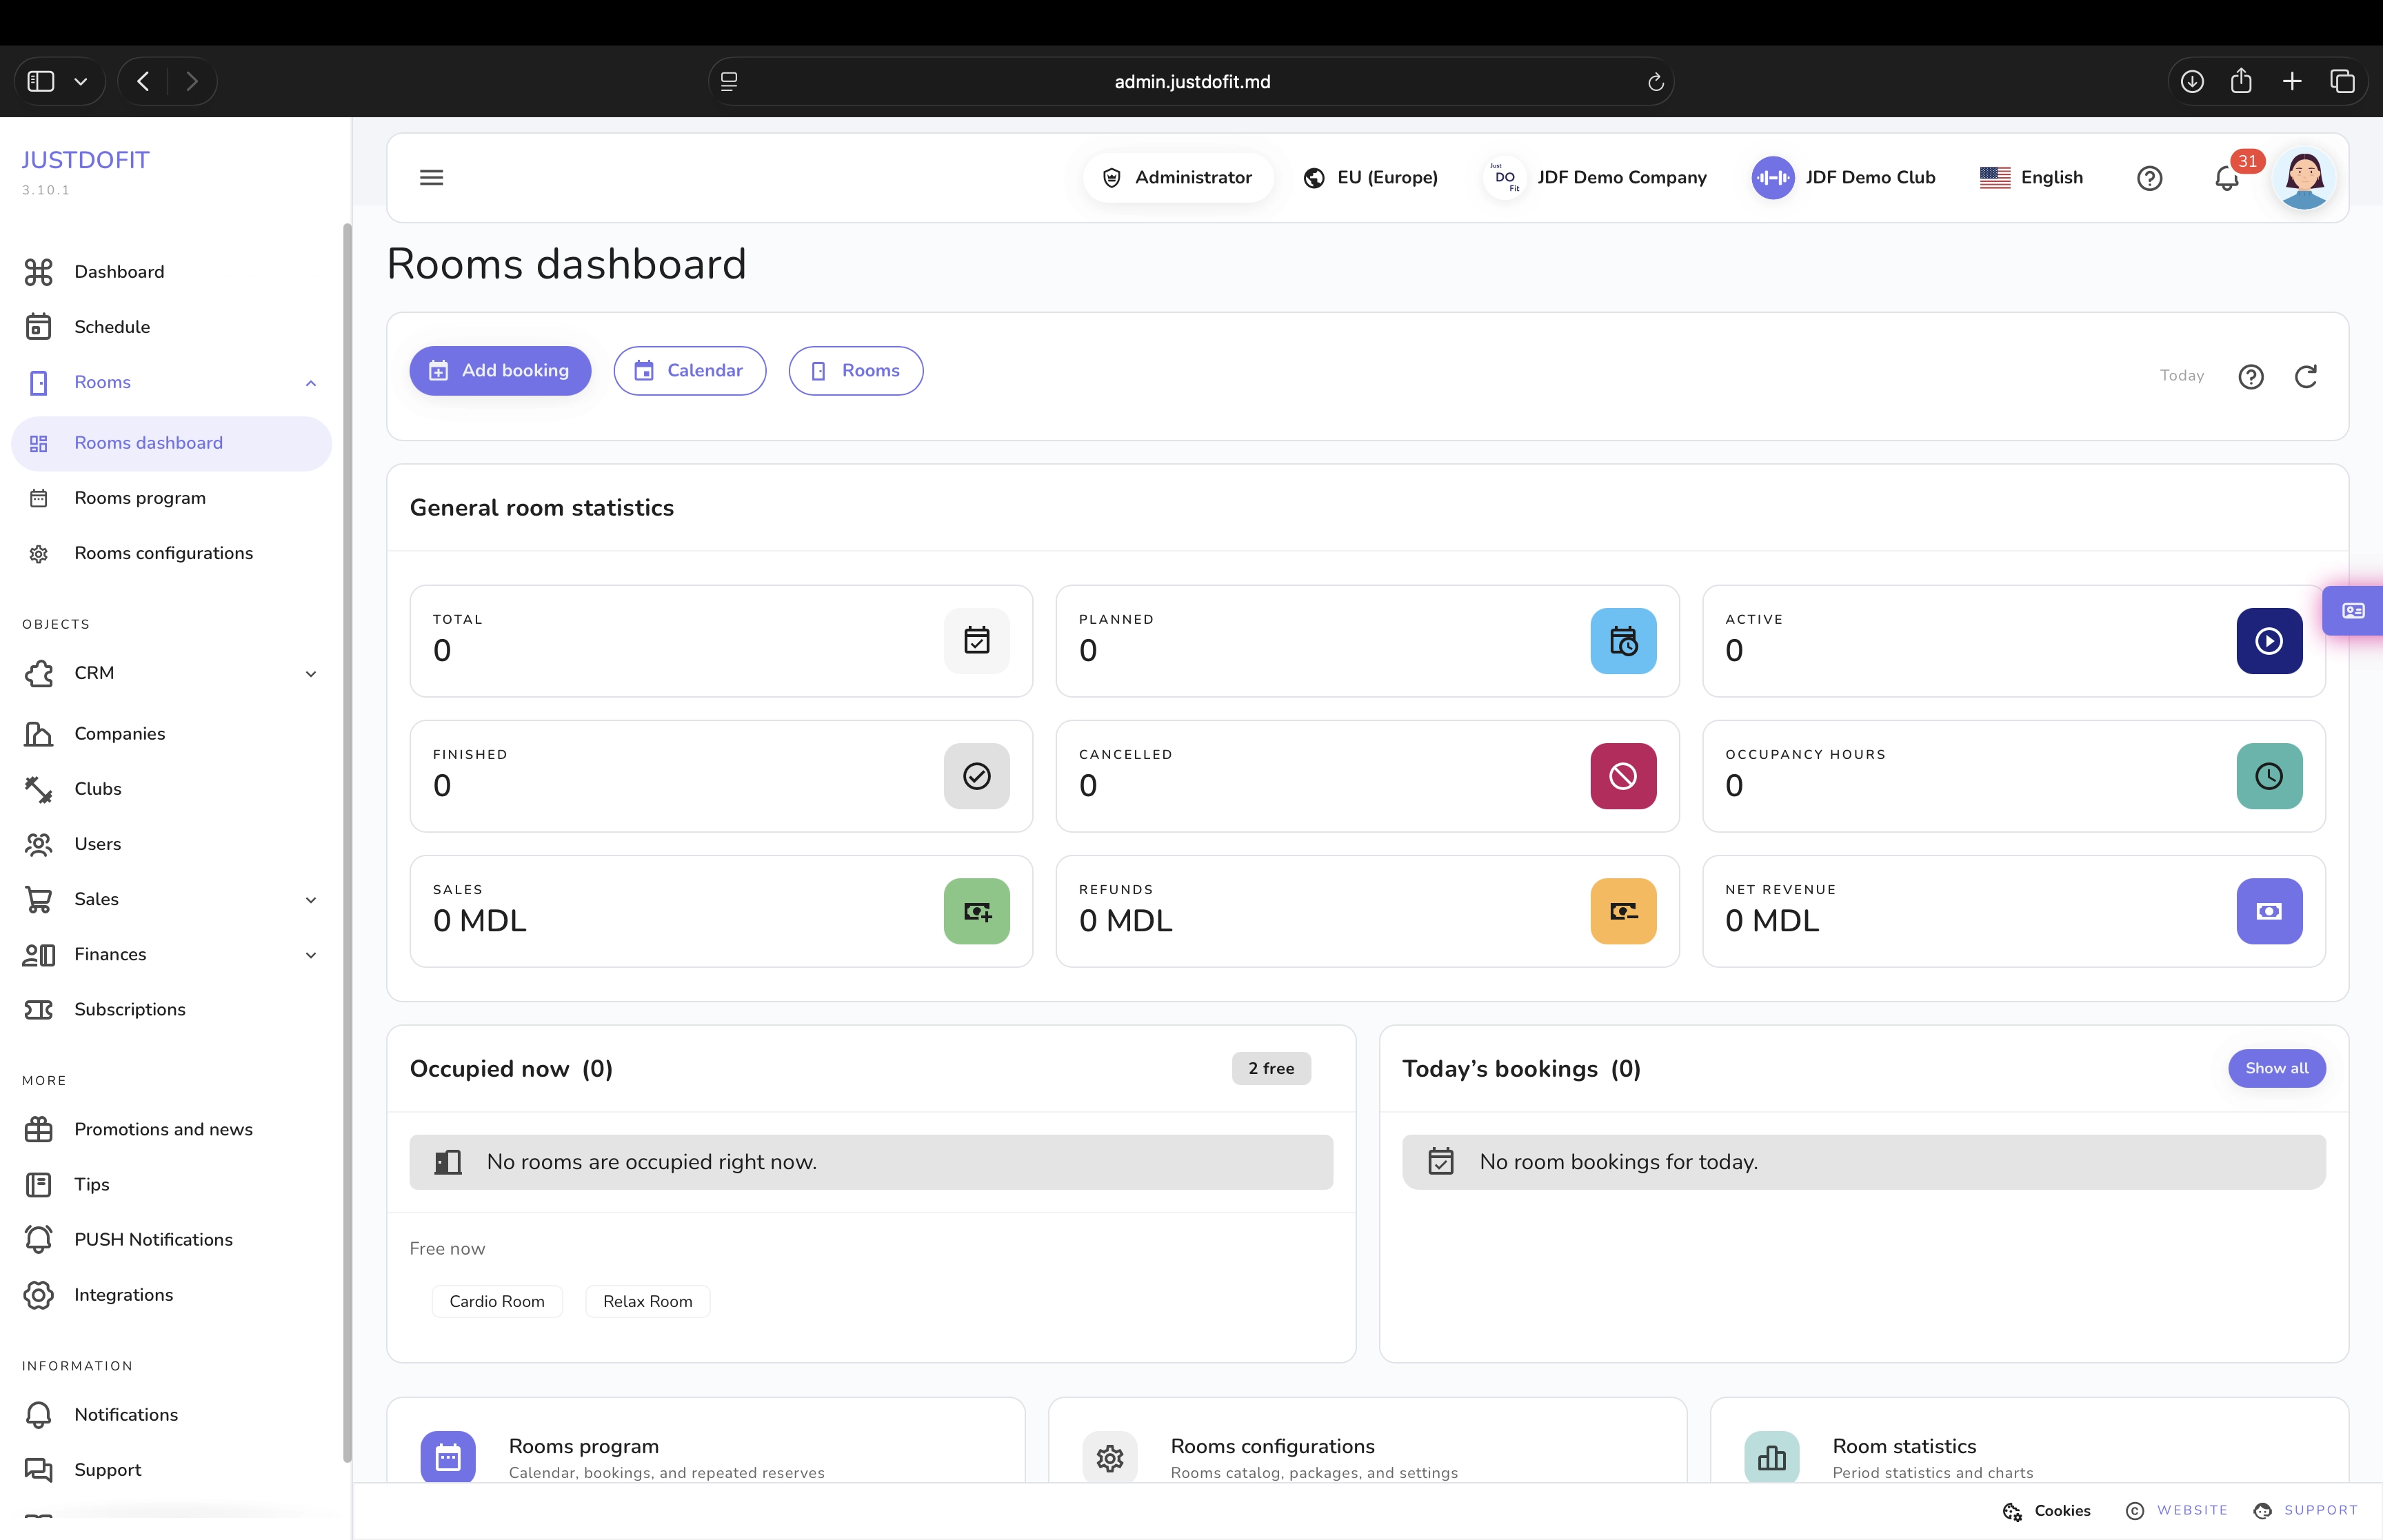Click the Active bookings play icon
Screen dimensions: 2383x1540
pyautogui.click(x=2269, y=641)
